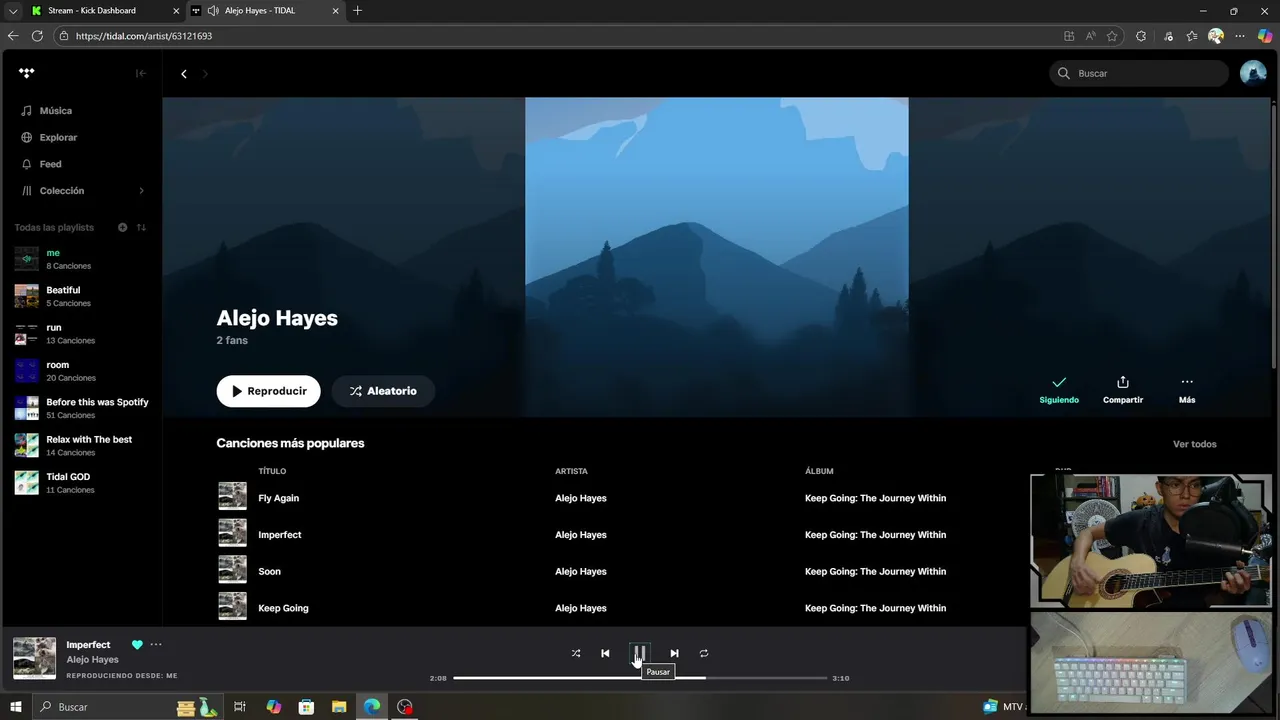Open now-playing track options dots

point(156,645)
